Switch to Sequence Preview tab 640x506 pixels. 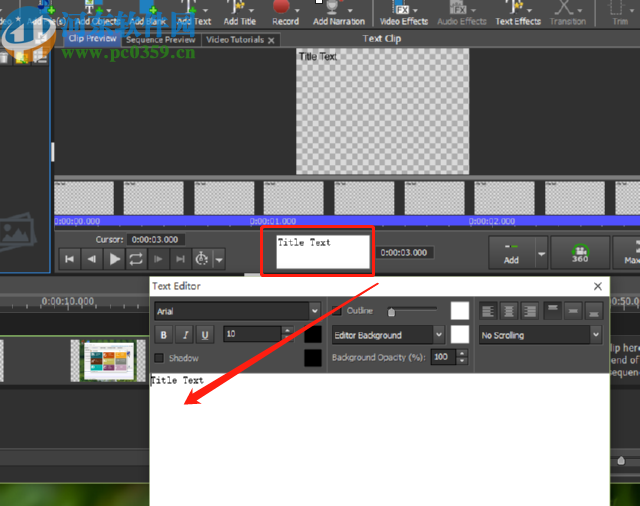click(x=160, y=40)
